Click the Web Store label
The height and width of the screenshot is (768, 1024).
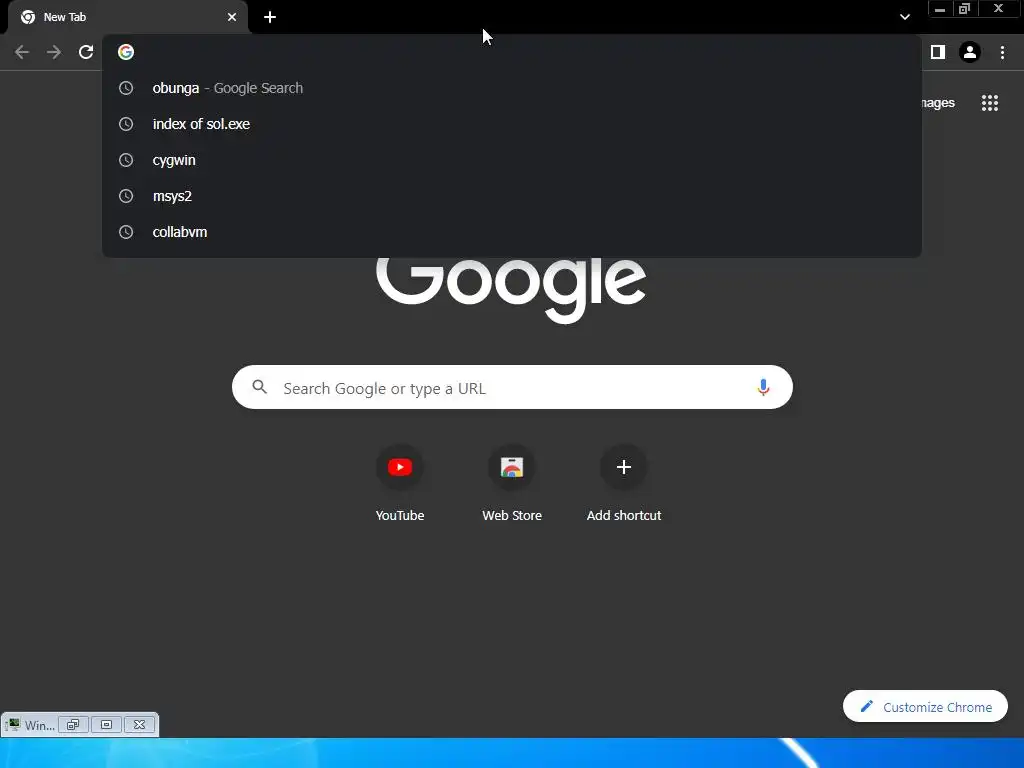512,515
